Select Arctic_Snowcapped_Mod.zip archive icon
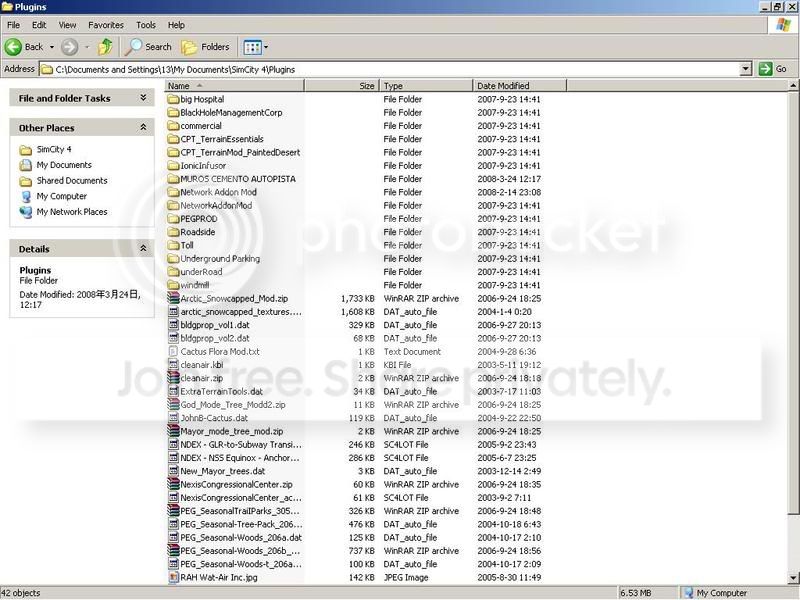Image resolution: width=800 pixels, height=600 pixels. tap(173, 298)
